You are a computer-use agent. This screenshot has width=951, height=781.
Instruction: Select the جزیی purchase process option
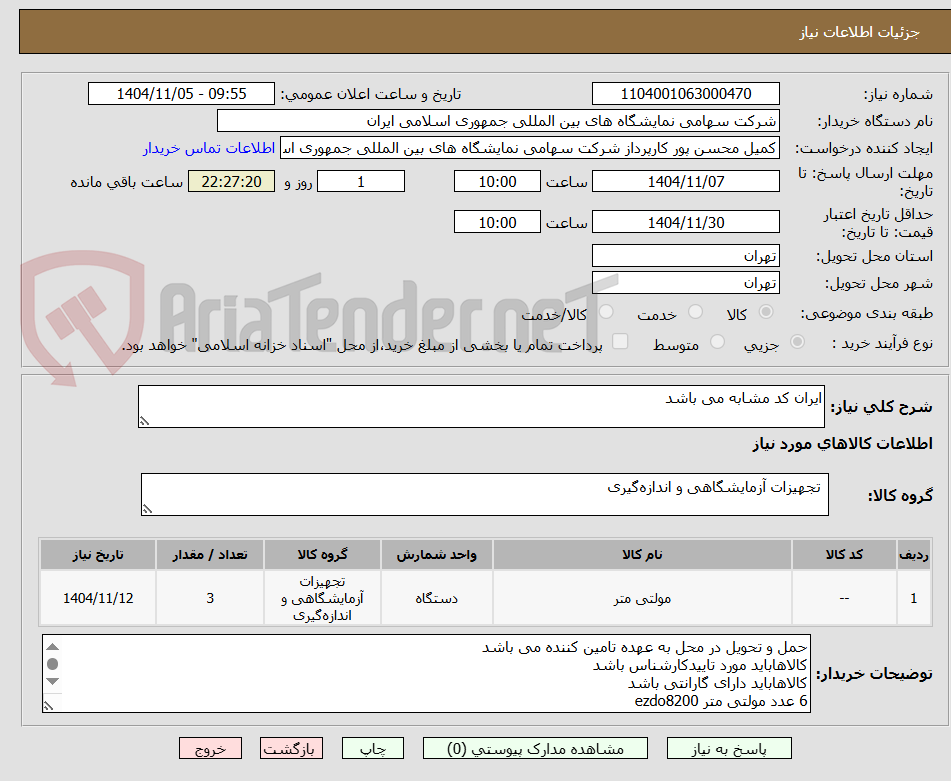click(796, 343)
